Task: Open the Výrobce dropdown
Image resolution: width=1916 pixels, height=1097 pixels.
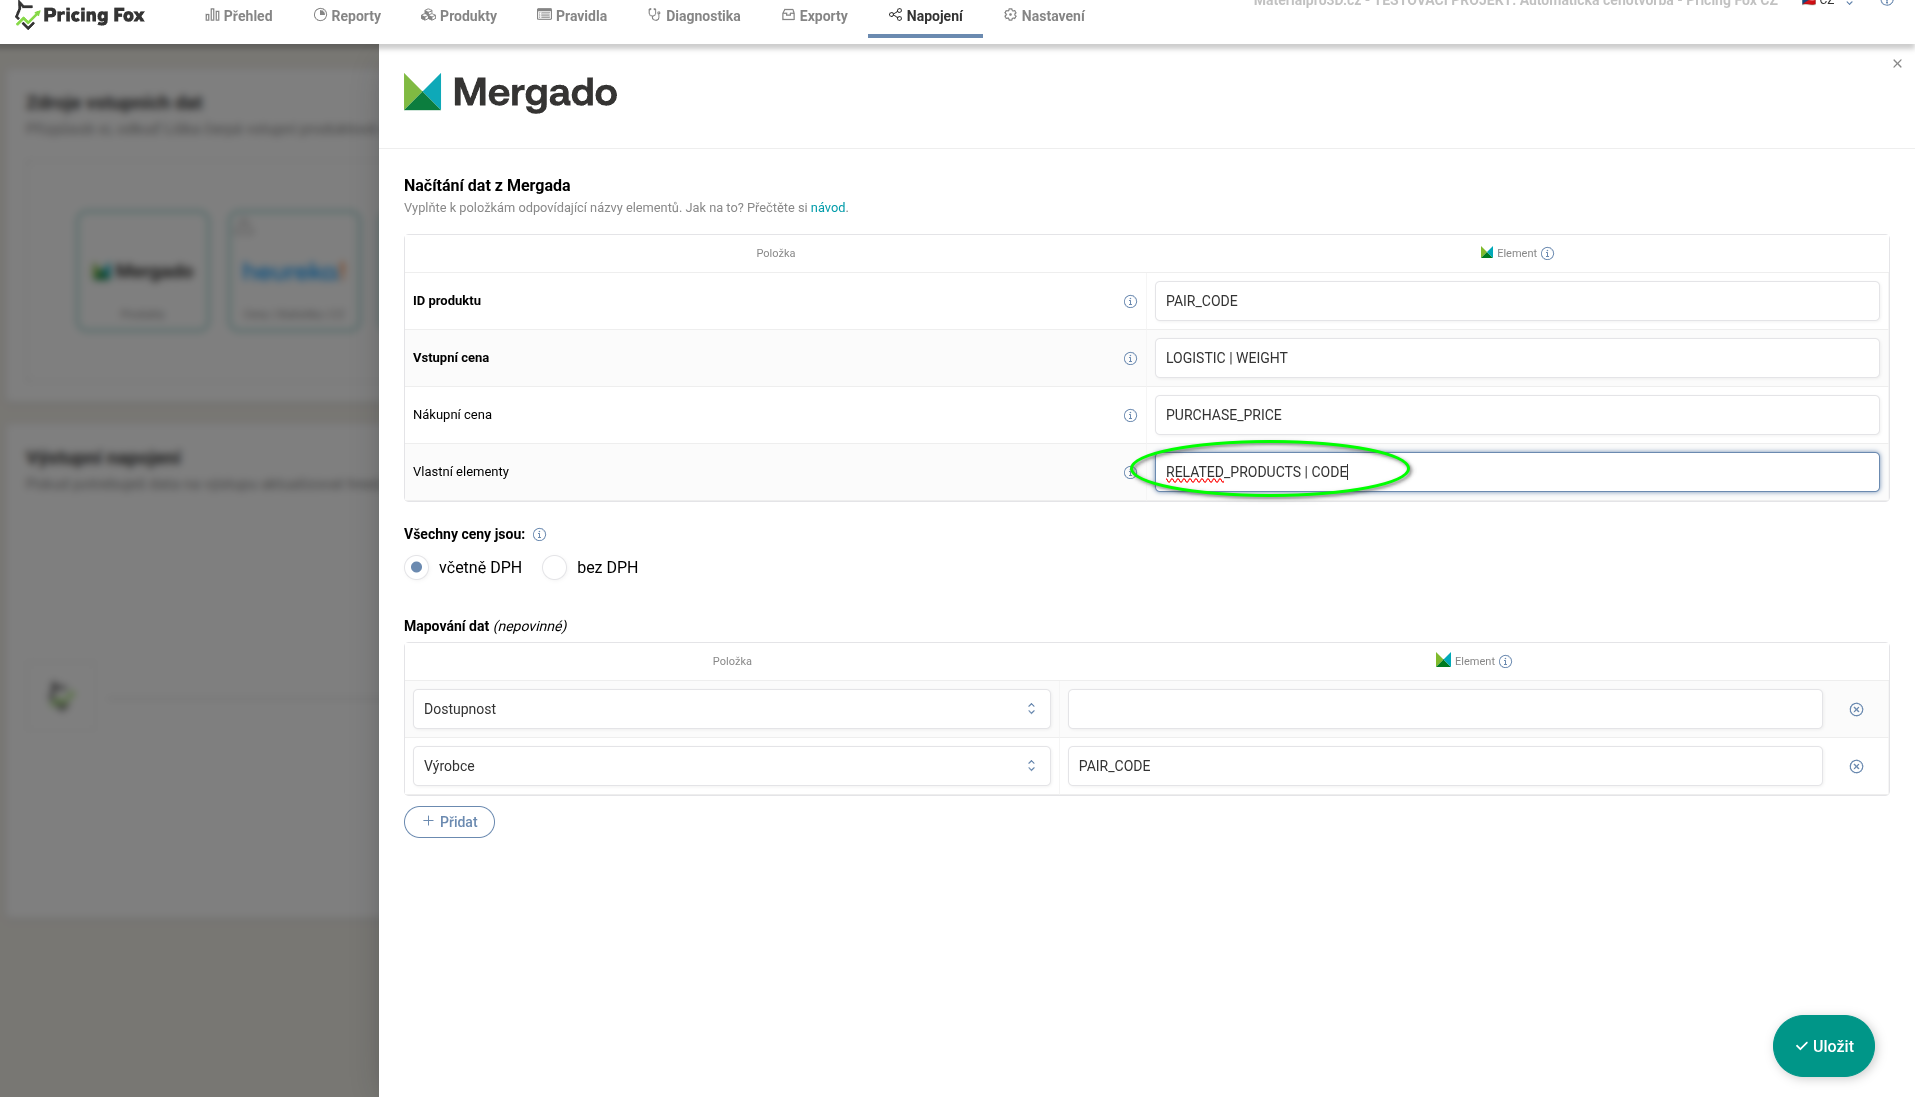Action: [731, 767]
